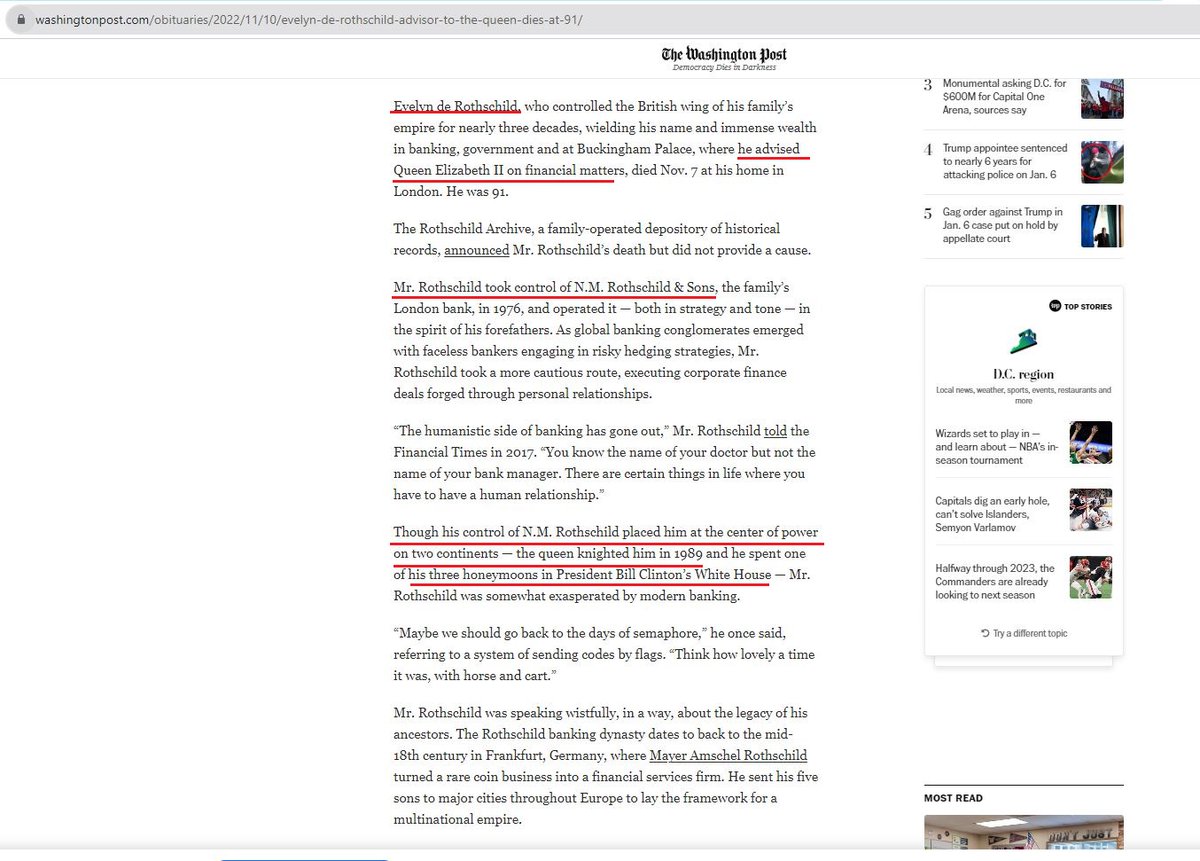The height and width of the screenshot is (861, 1200).
Task: Click the Most Read story thumbnail image
Action: point(1023,832)
